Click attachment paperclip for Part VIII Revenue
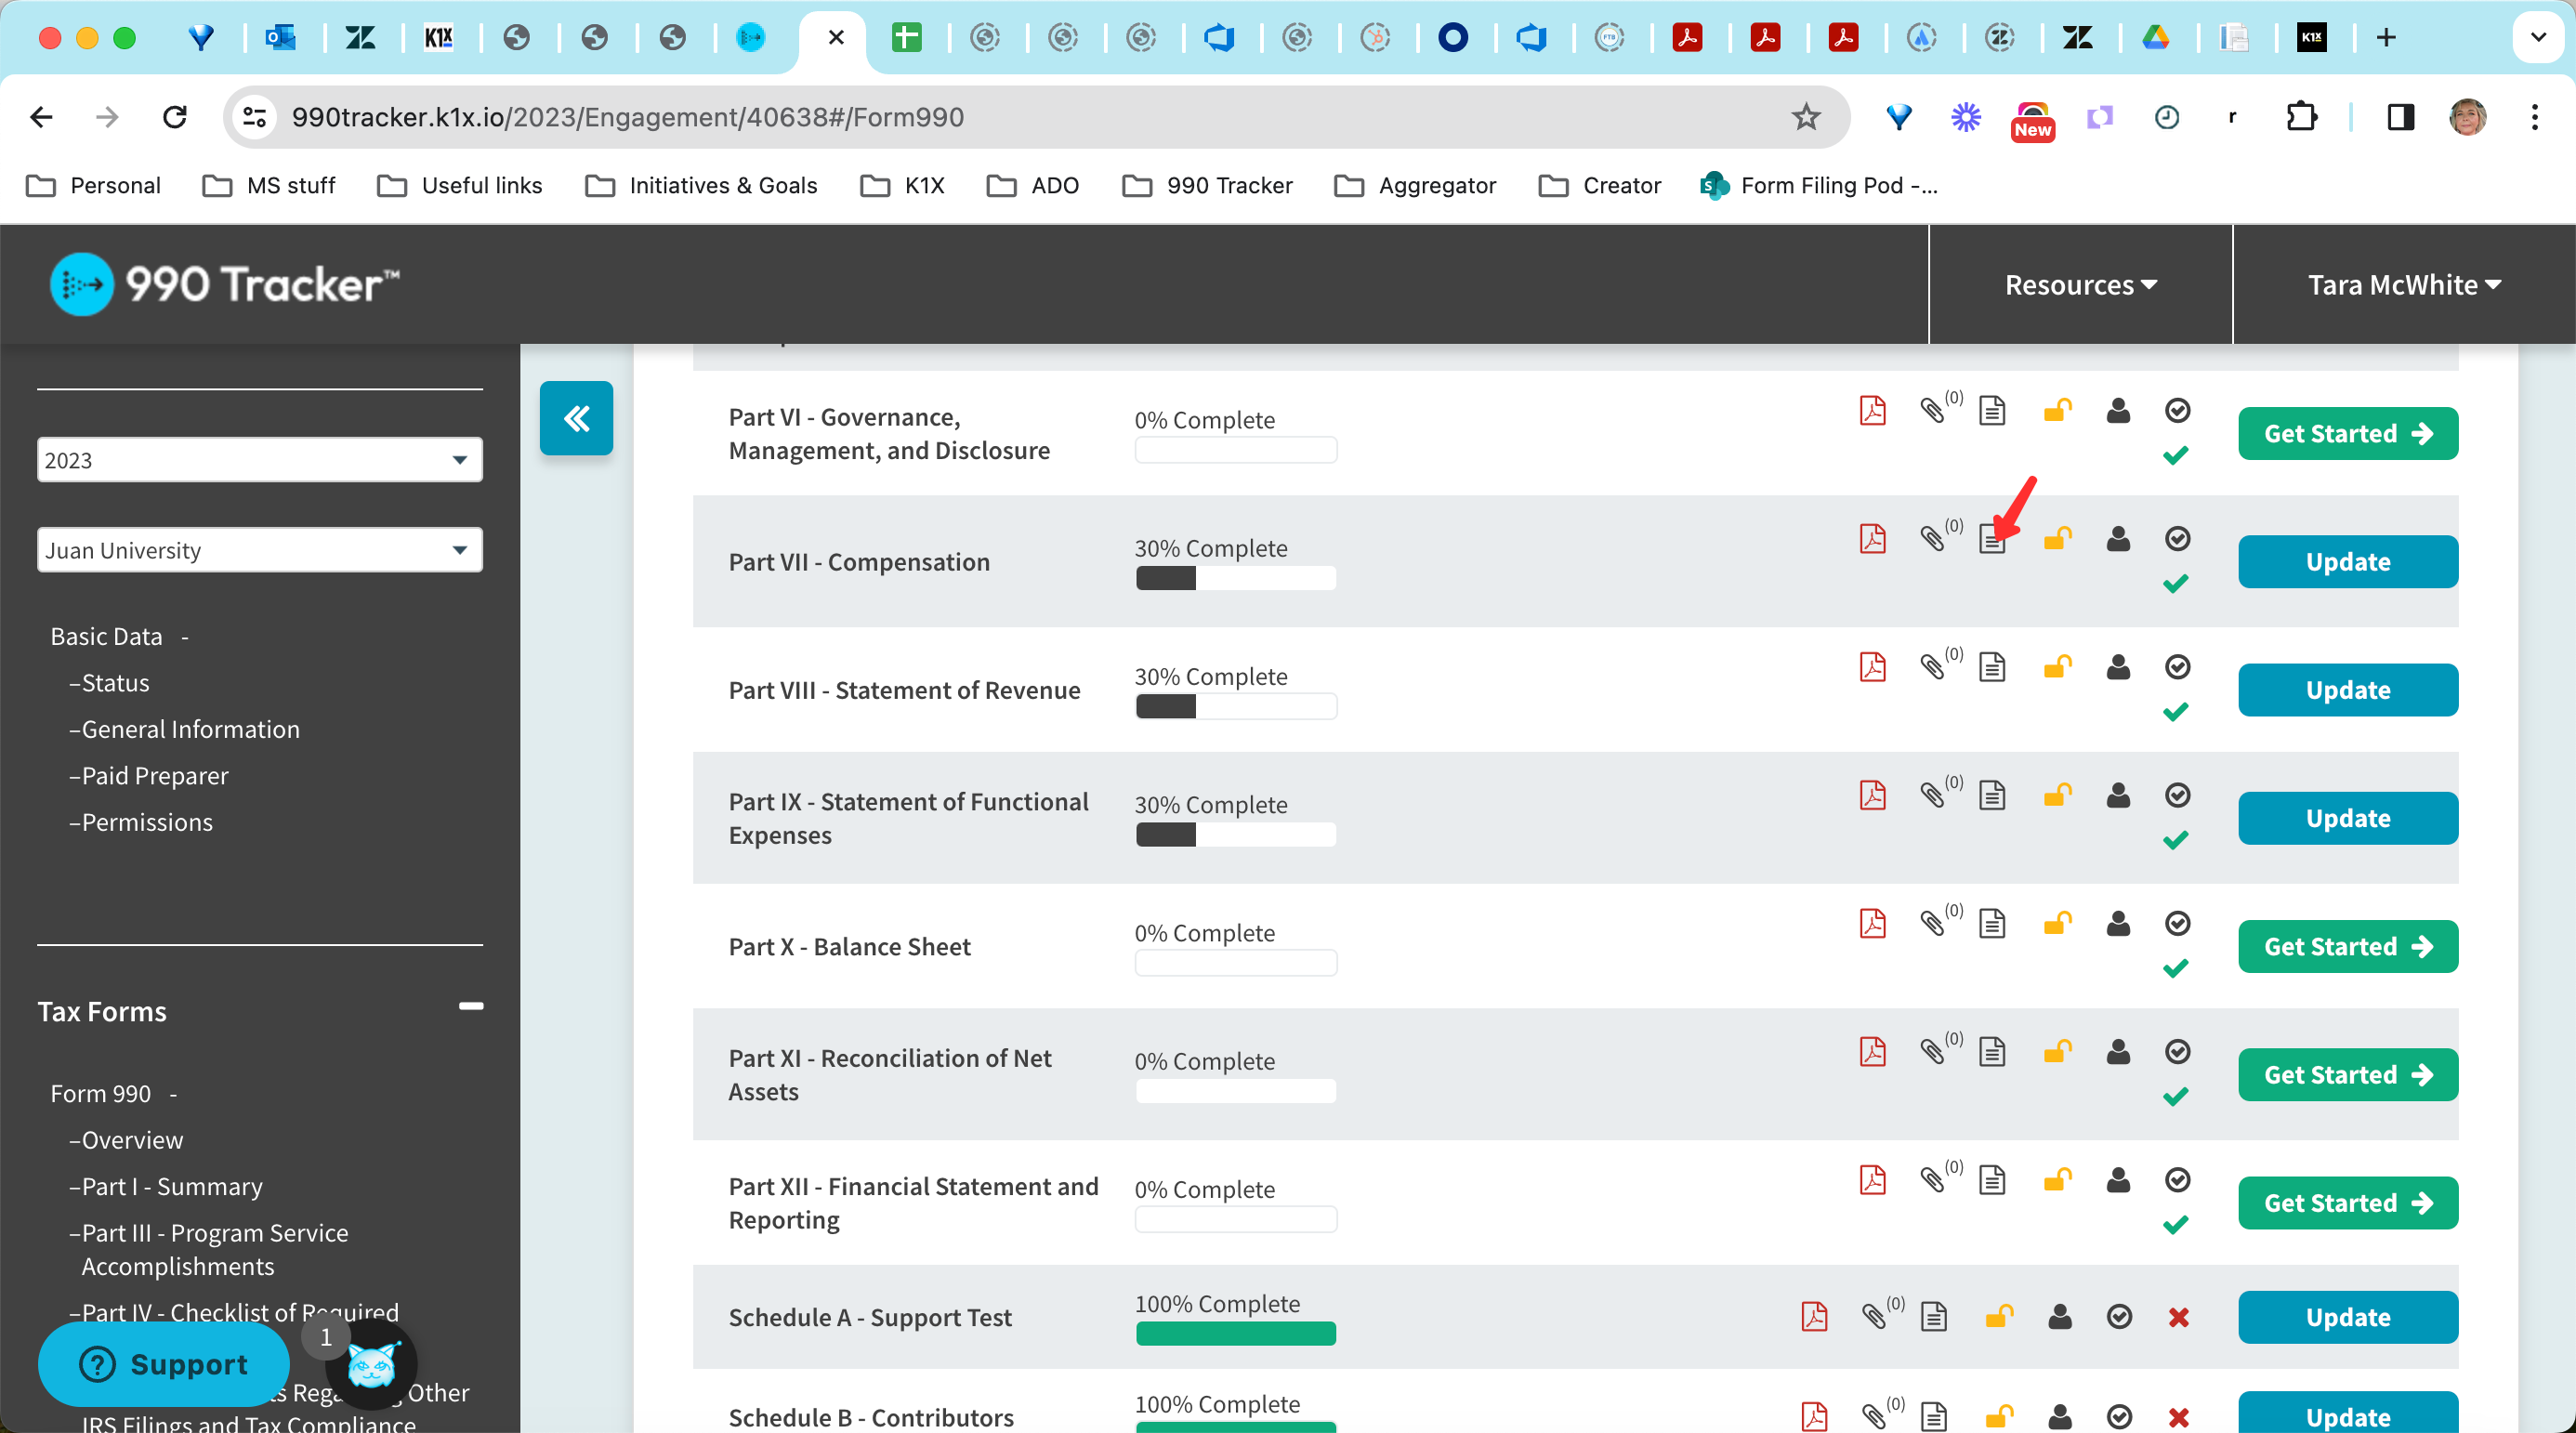2576x1433 pixels. point(1932,667)
